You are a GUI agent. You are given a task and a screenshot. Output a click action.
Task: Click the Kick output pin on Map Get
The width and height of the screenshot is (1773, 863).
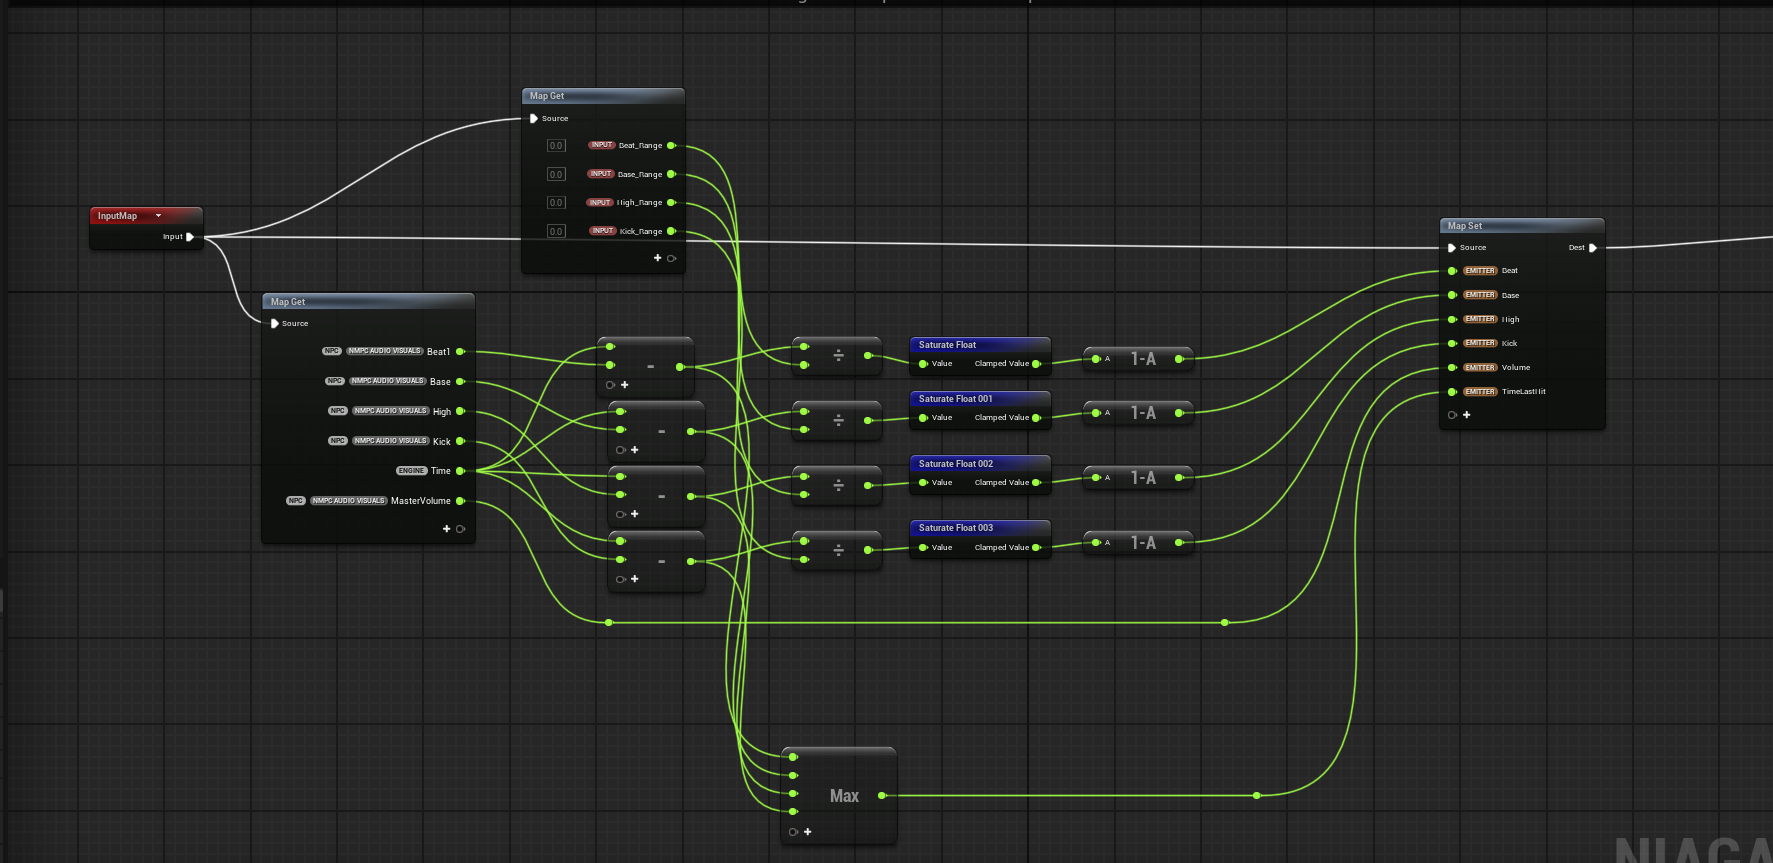pyautogui.click(x=460, y=441)
